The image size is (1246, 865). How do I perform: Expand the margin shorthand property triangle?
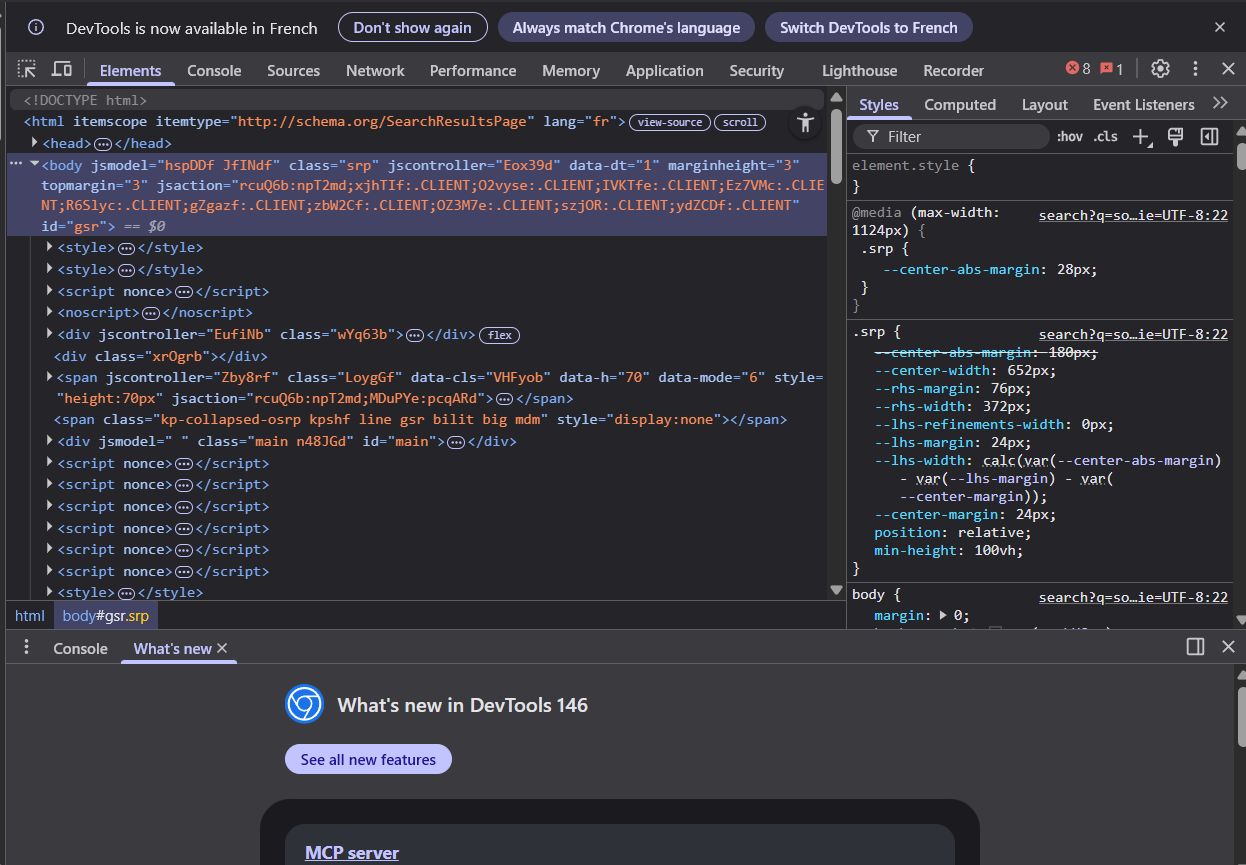945,615
